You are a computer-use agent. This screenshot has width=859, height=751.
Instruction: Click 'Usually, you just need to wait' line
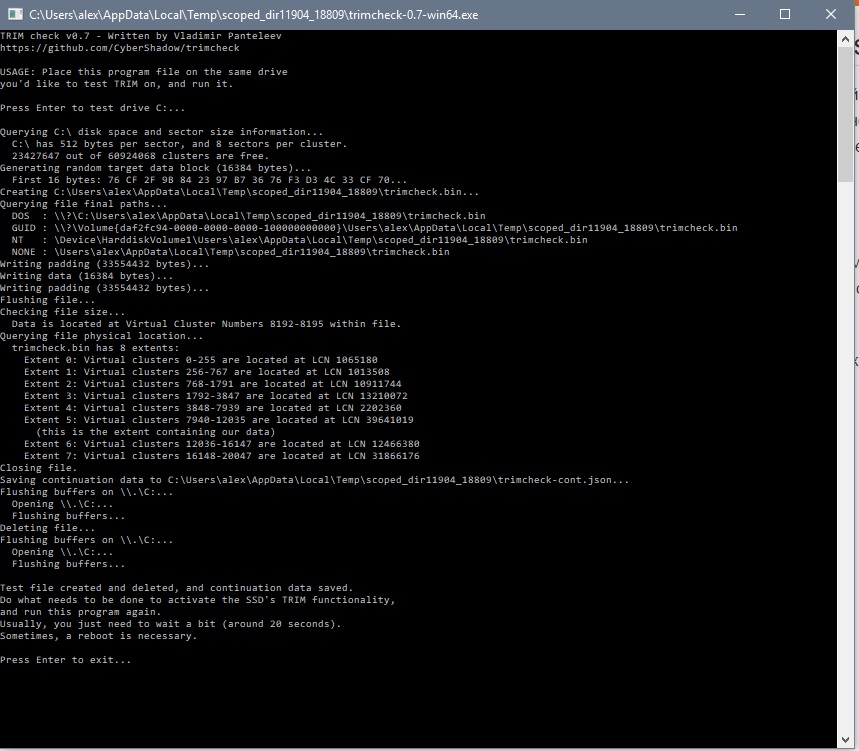click(x=170, y=625)
